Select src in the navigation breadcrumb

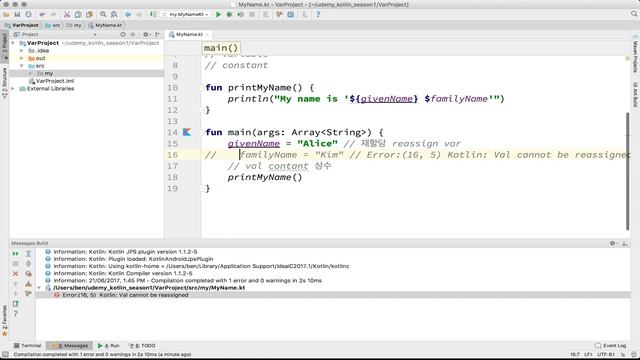53,25
